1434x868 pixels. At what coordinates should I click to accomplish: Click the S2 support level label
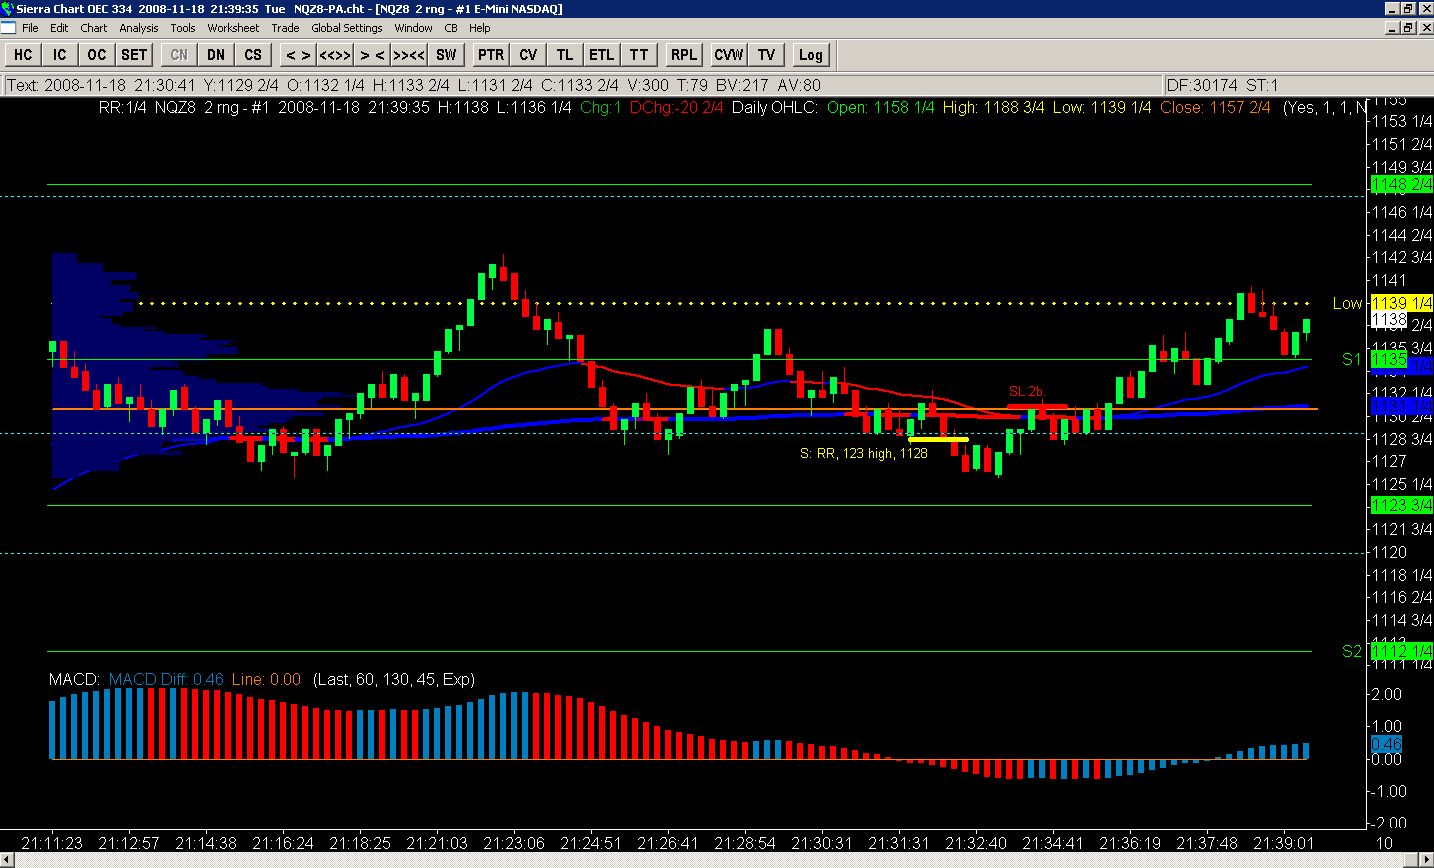tap(1351, 651)
